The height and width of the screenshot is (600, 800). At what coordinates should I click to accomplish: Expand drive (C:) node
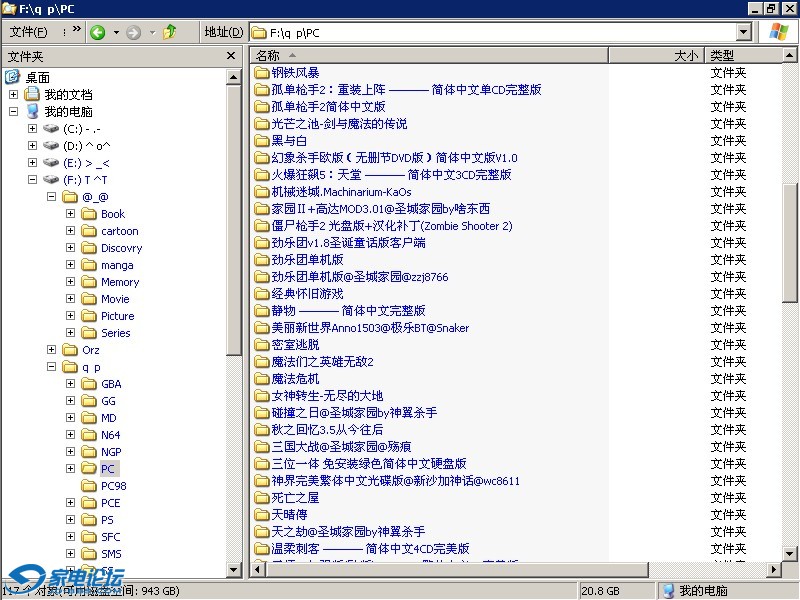pyautogui.click(x=32, y=129)
